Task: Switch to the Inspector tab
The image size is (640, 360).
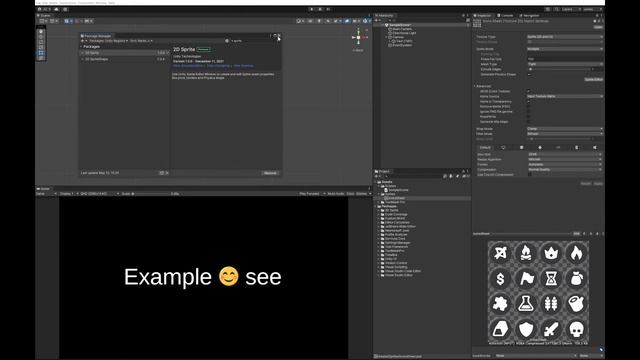Action: [x=483, y=16]
